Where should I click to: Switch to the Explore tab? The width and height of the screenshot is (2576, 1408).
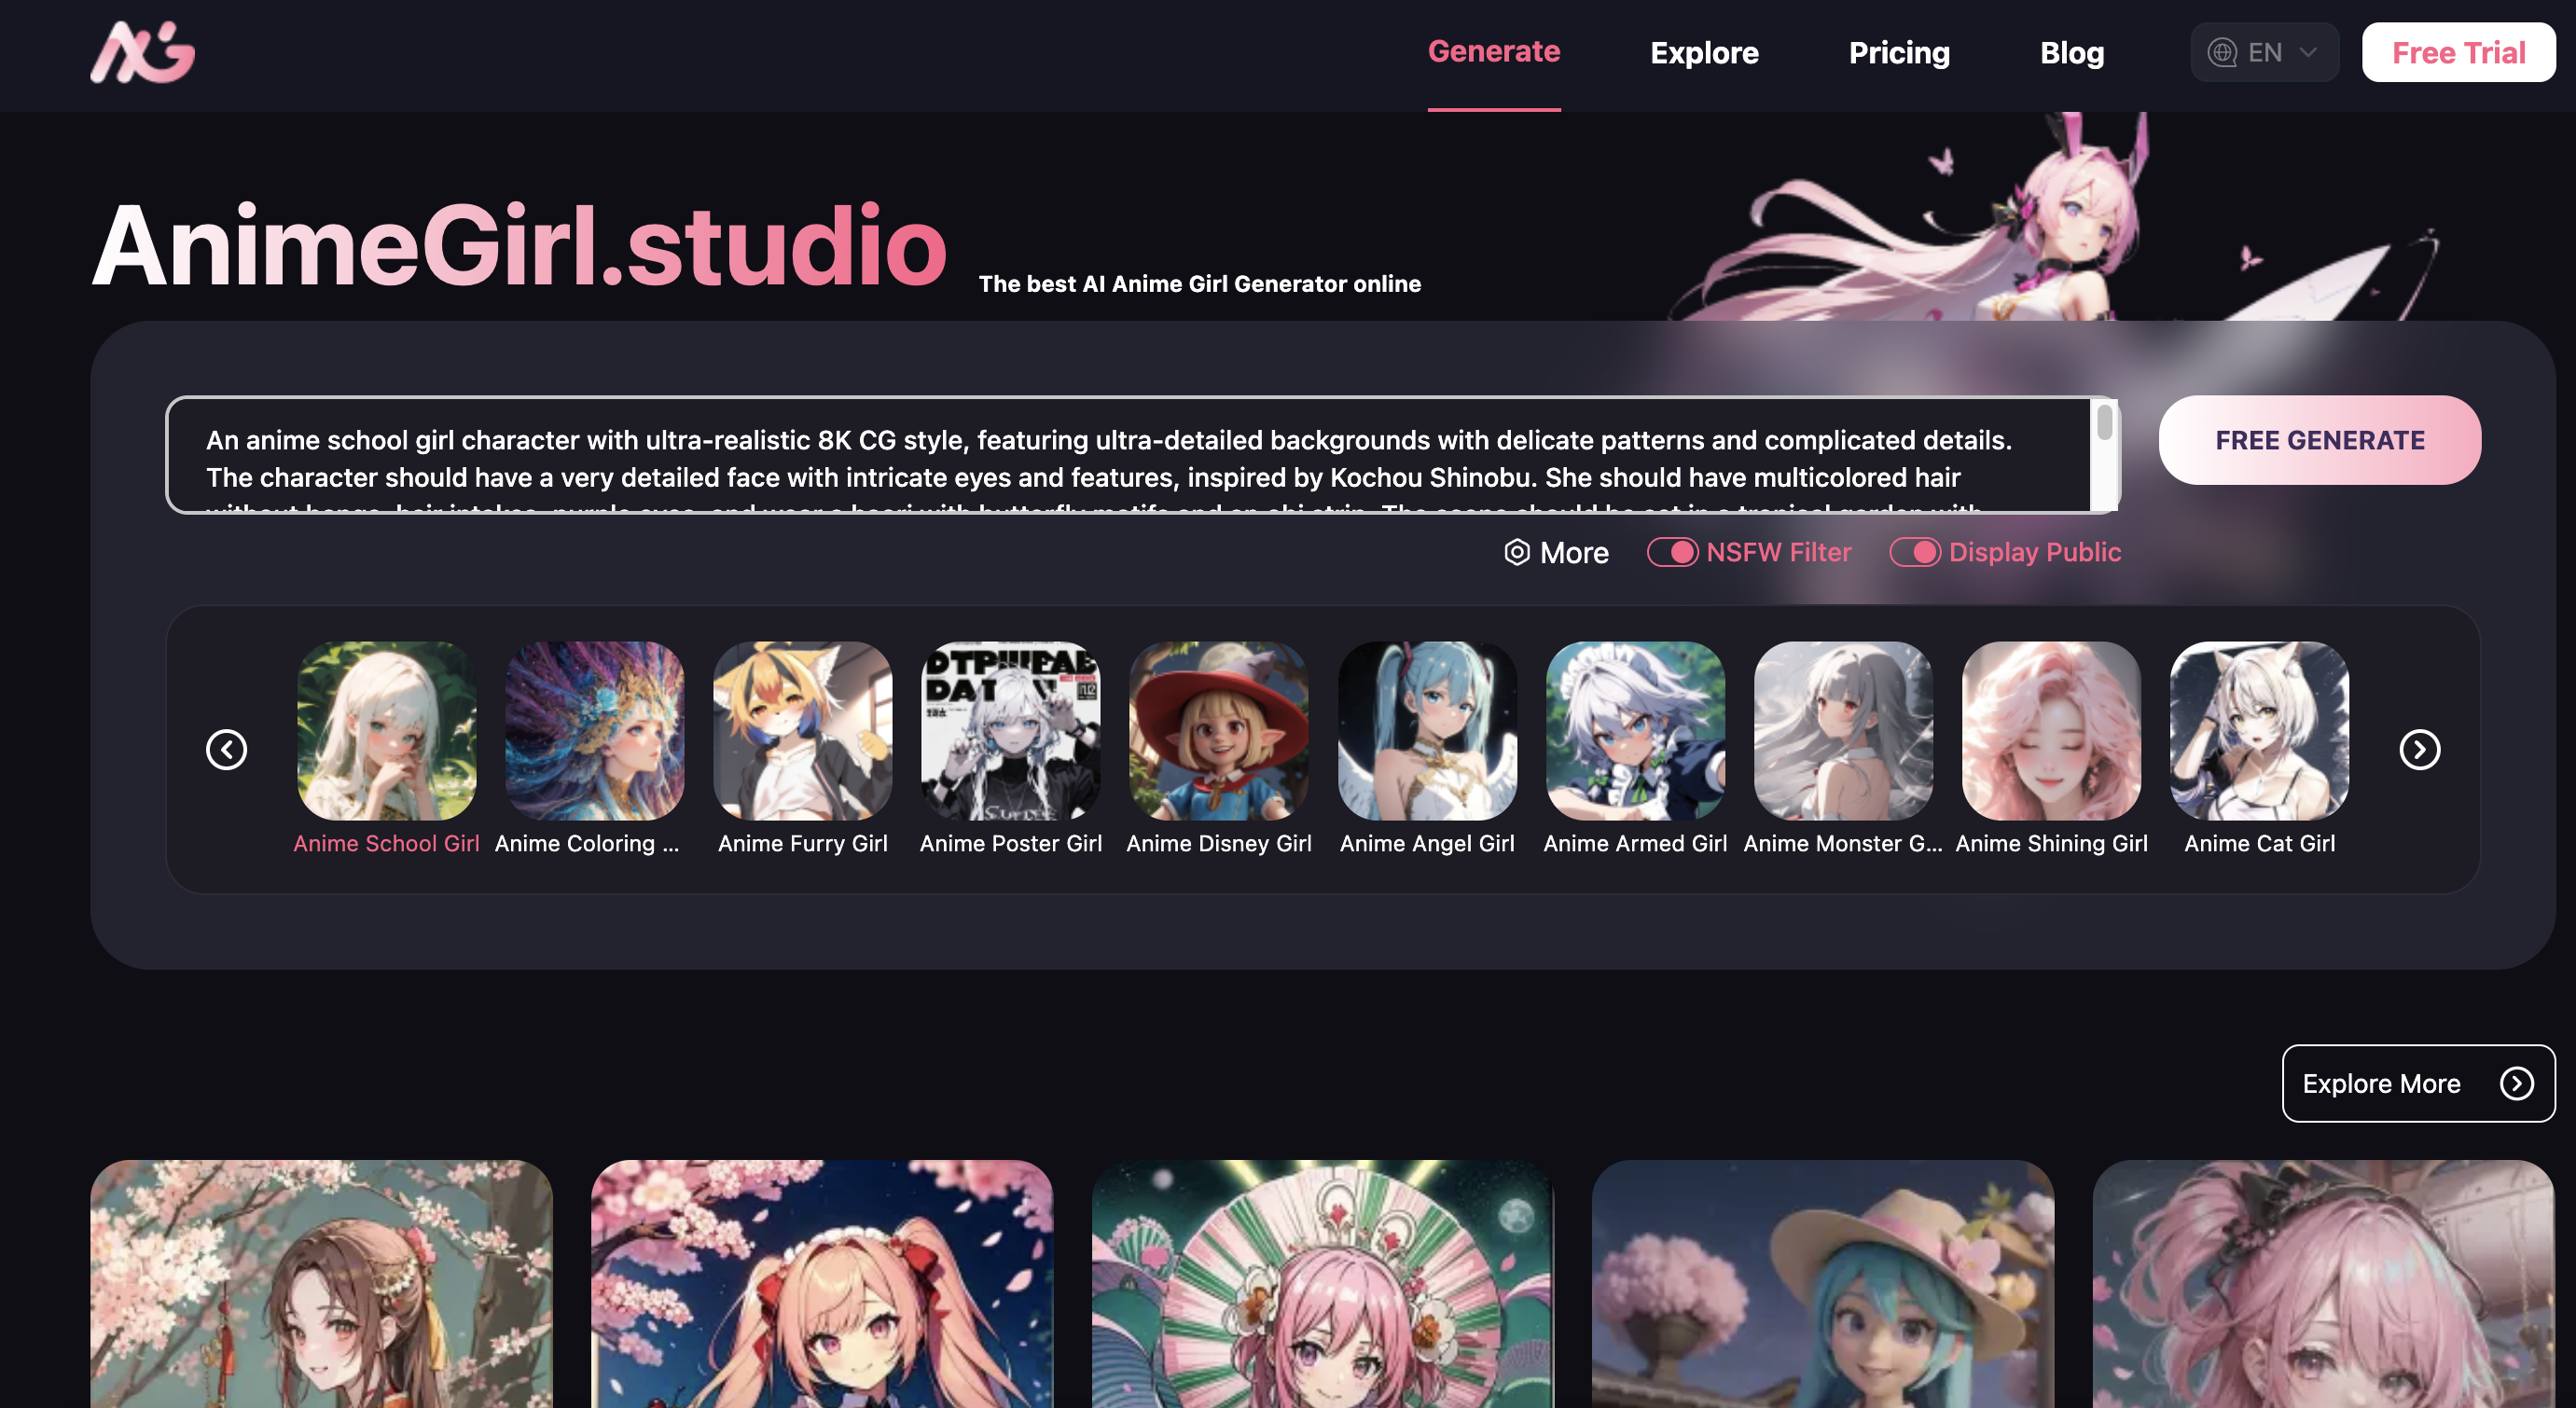click(1704, 52)
